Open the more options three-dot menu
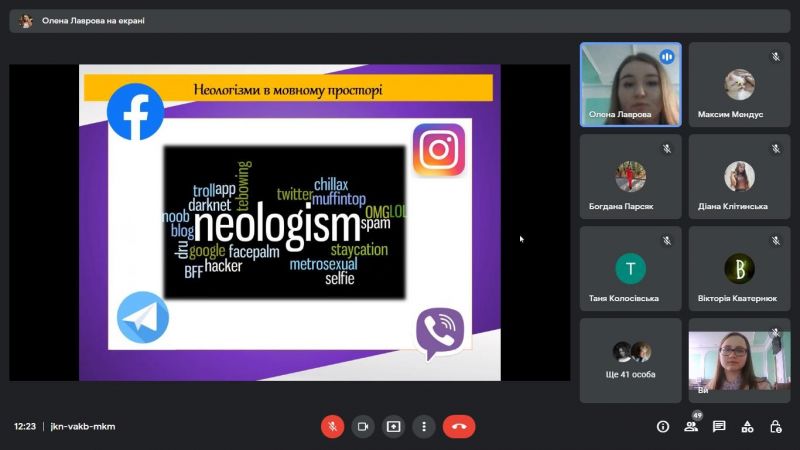Image resolution: width=800 pixels, height=450 pixels. pyautogui.click(x=423, y=427)
